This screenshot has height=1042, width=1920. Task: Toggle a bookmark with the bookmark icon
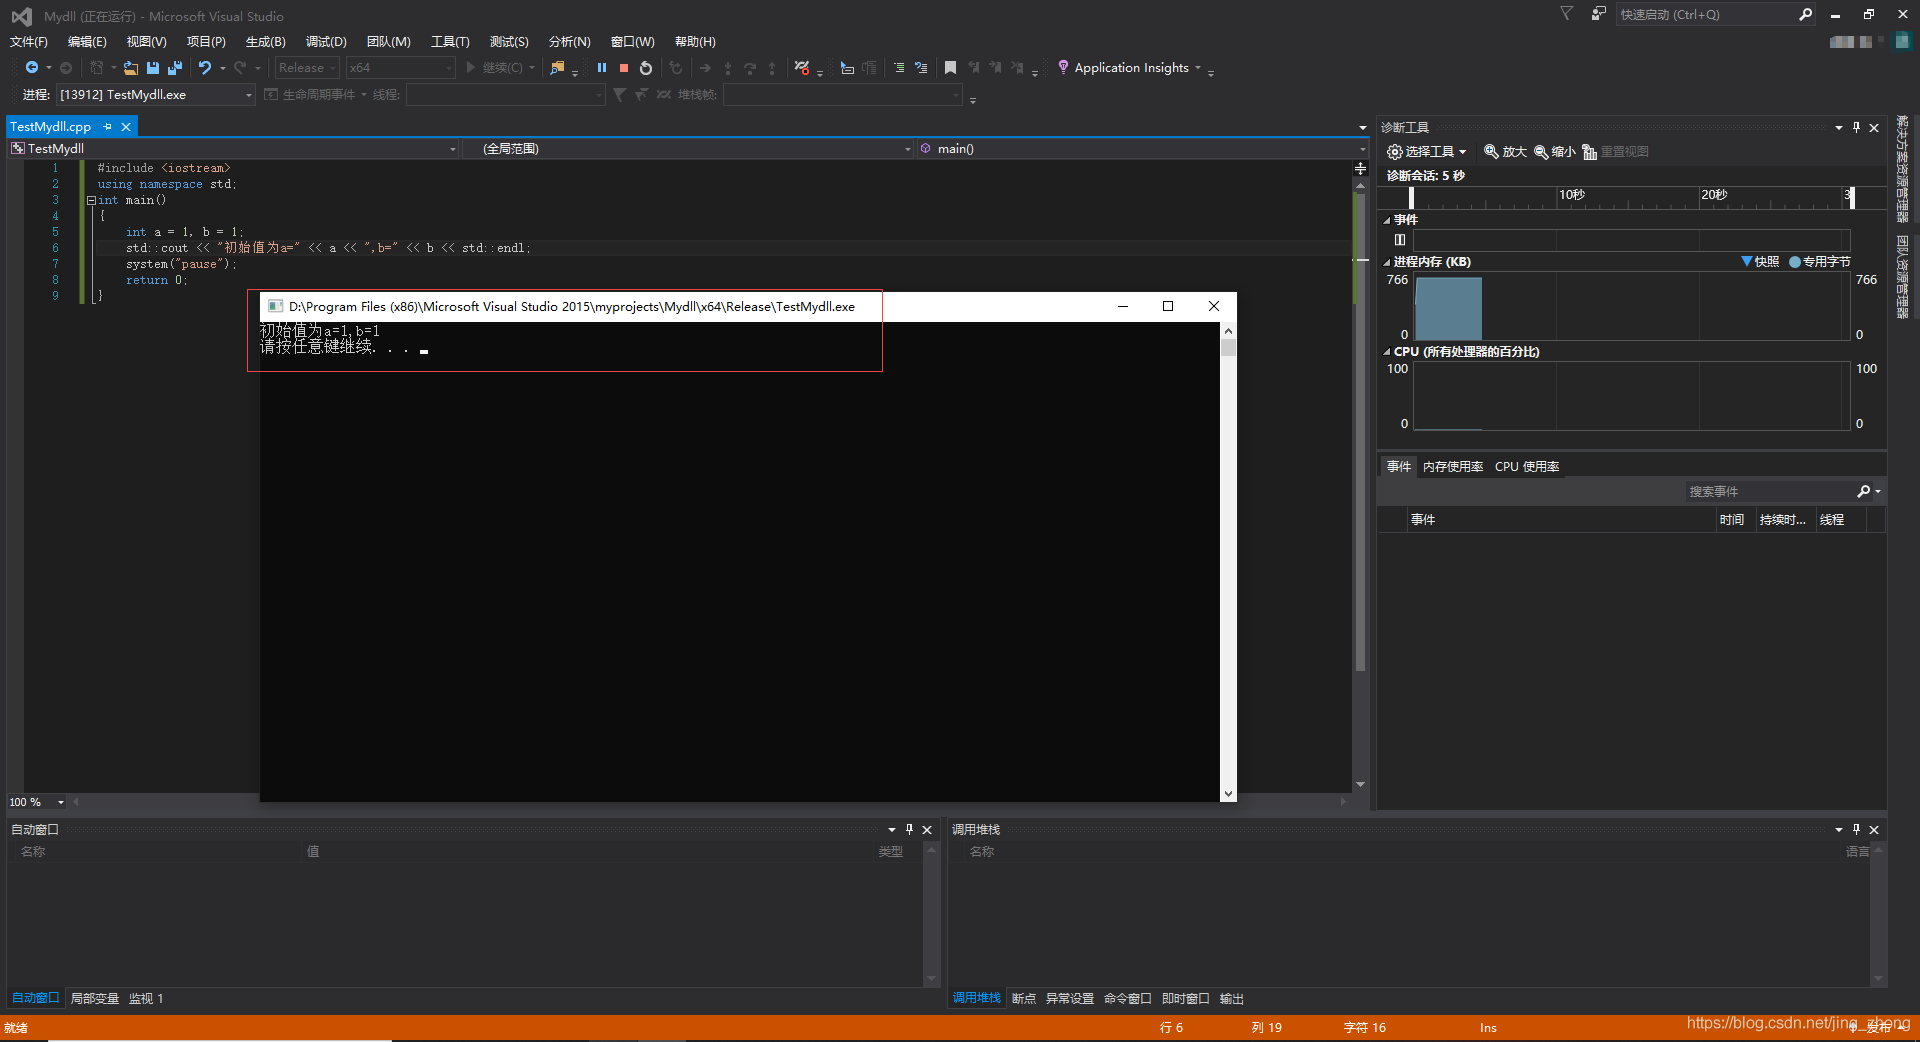point(950,68)
